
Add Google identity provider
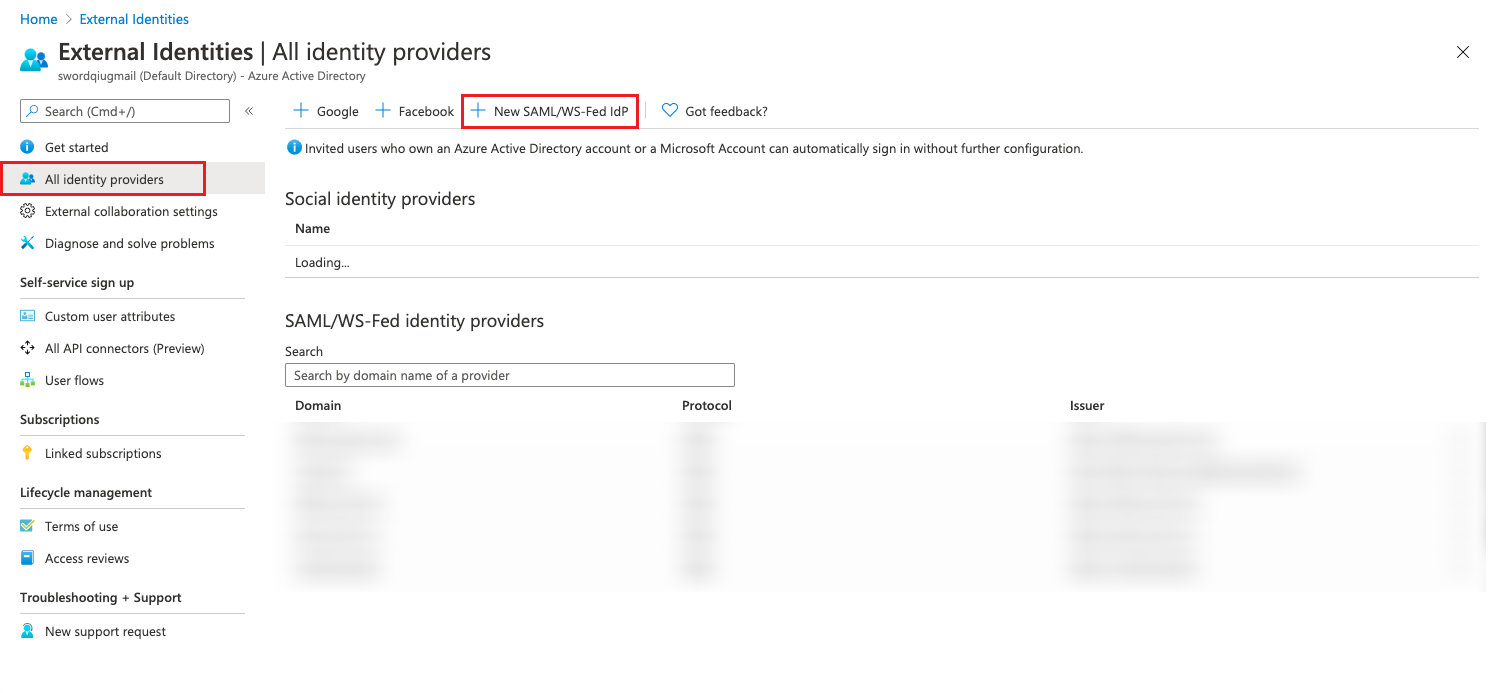point(326,111)
